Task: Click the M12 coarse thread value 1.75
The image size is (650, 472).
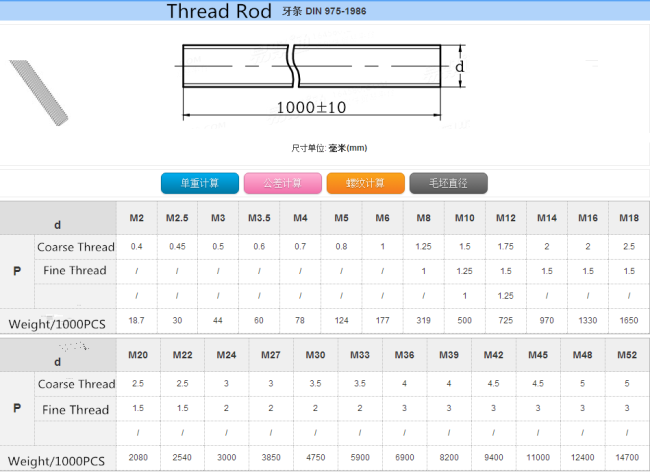Action: point(506,247)
